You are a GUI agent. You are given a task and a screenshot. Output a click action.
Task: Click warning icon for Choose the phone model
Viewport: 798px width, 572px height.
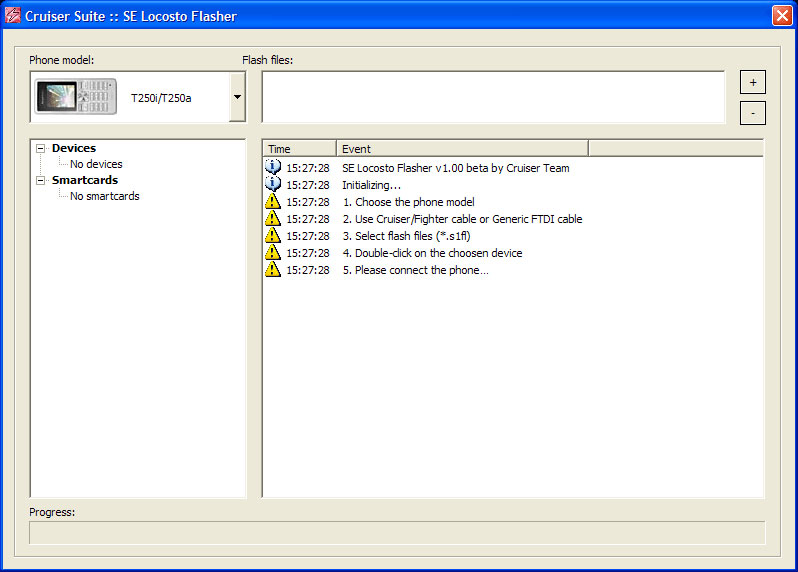(273, 202)
